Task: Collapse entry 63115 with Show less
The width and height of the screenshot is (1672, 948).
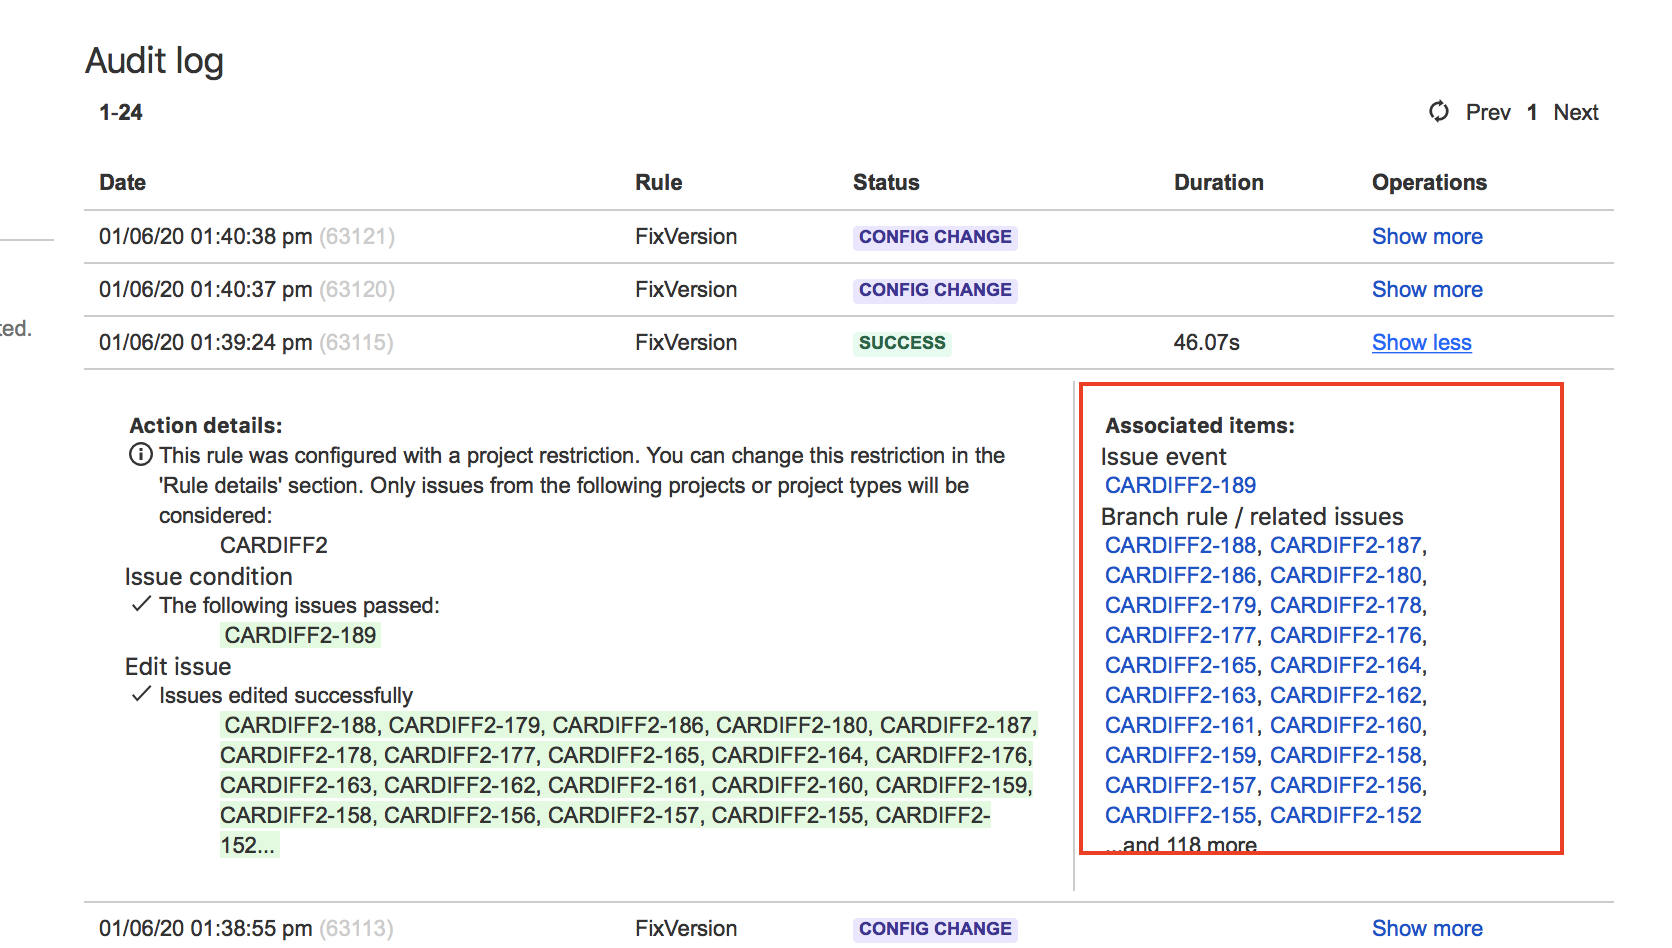Action: tap(1421, 342)
